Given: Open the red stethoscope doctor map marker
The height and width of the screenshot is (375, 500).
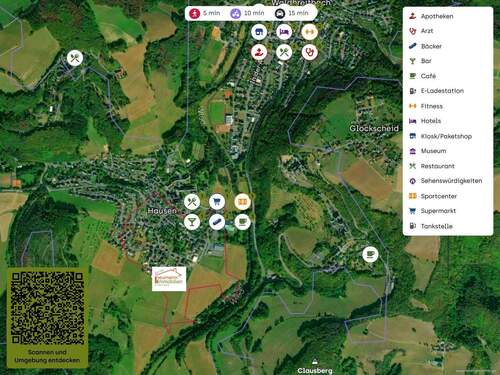Looking at the screenshot, I should 309,52.
